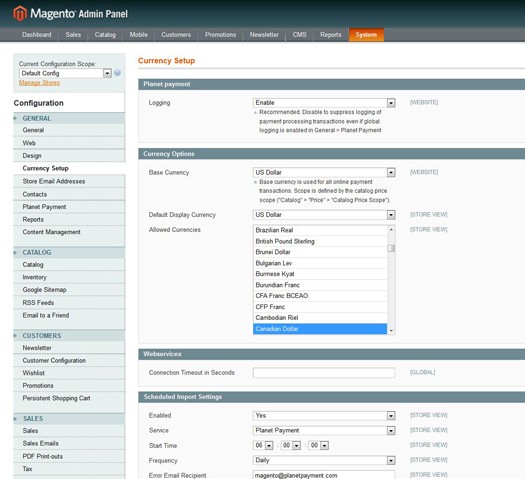525x479 pixels.
Task: Go to Store Email Addresses settings
Action: pyautogui.click(x=69, y=181)
